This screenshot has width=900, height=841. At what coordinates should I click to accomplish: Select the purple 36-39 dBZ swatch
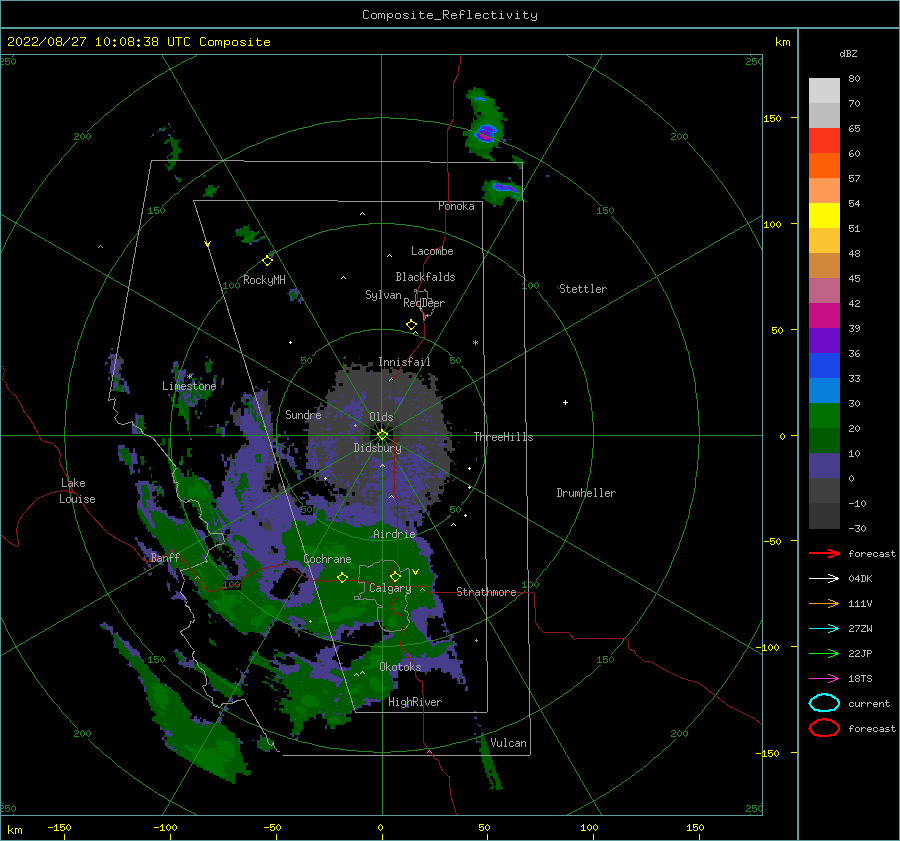[824, 341]
